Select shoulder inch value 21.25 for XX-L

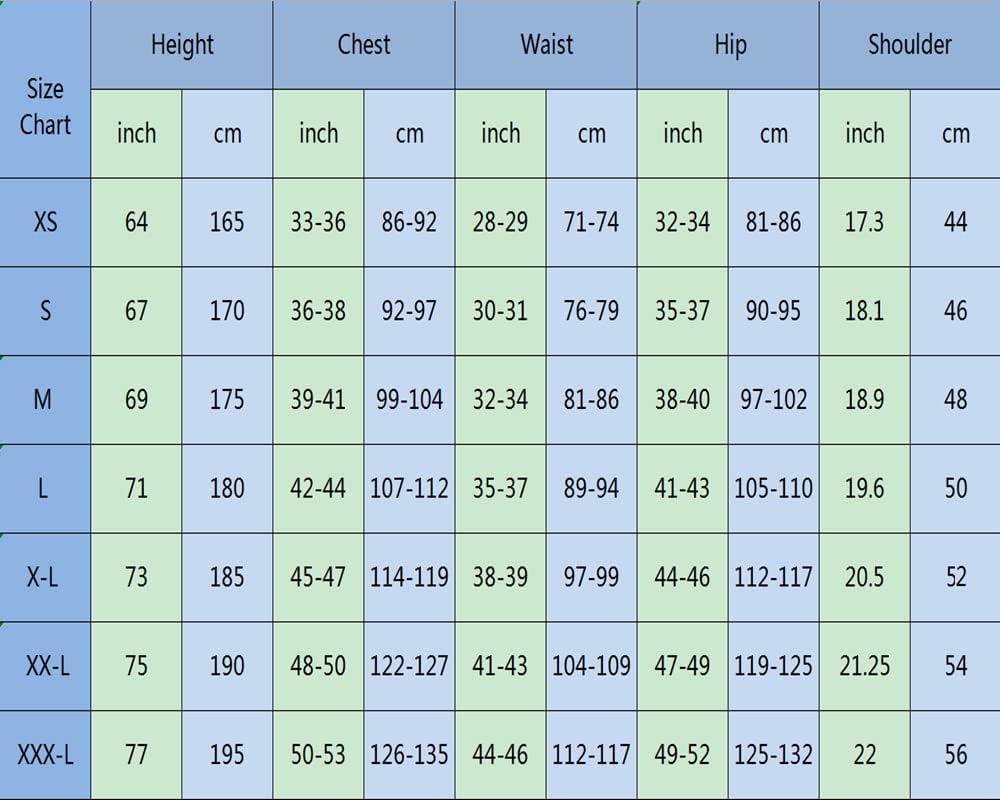(x=864, y=666)
